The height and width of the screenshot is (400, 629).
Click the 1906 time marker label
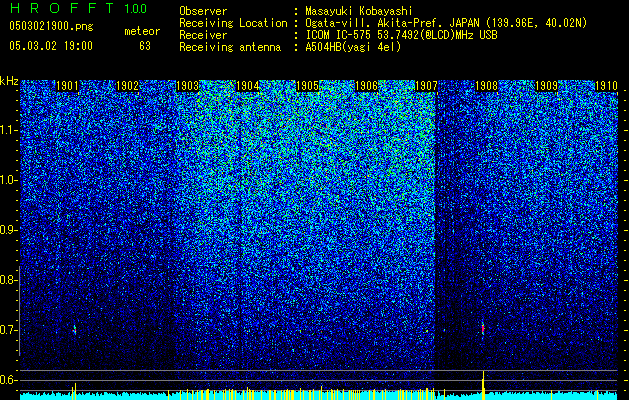click(x=367, y=86)
